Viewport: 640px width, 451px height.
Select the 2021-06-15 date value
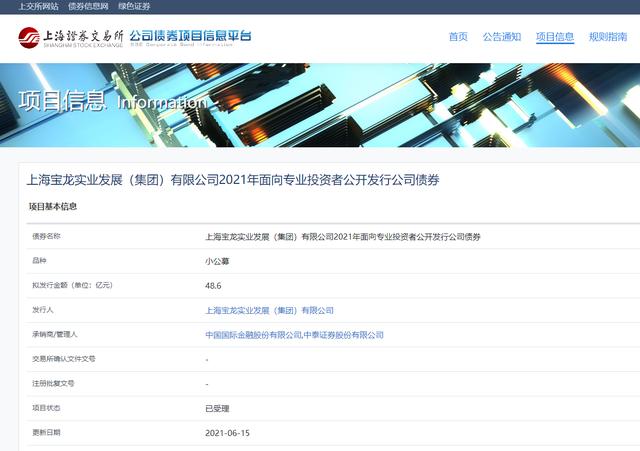click(x=227, y=433)
